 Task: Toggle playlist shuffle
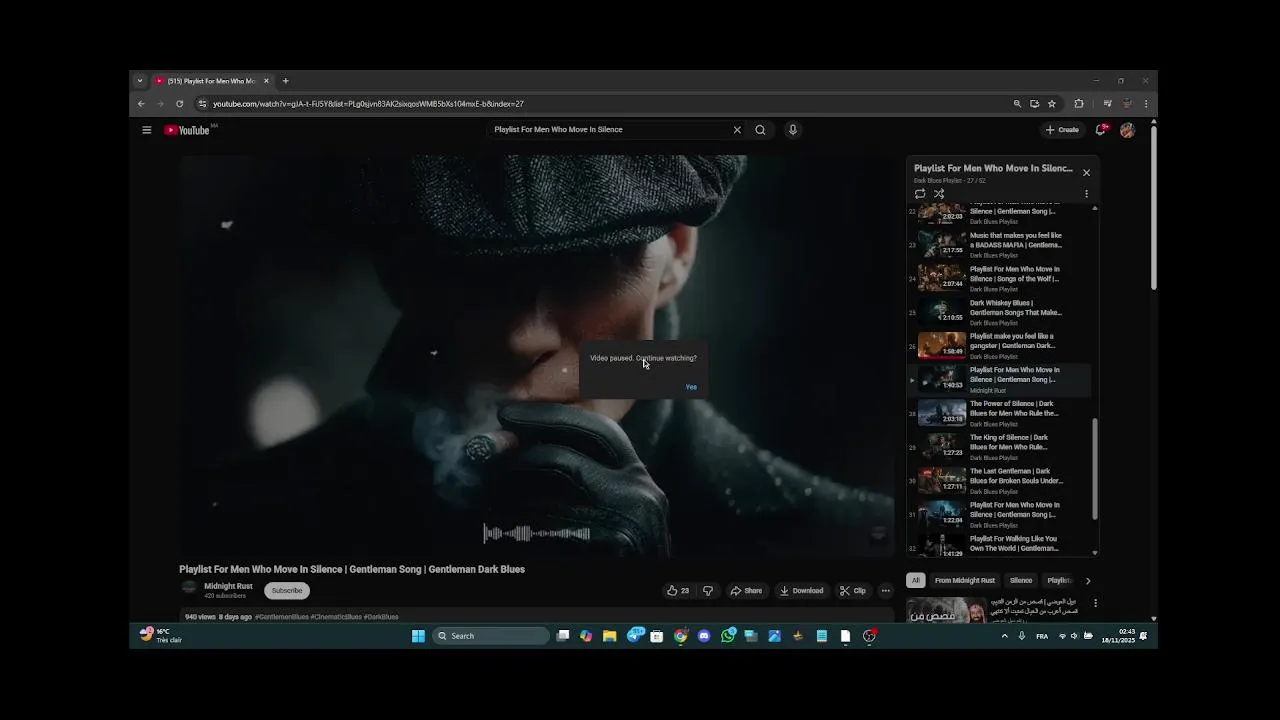coord(939,194)
